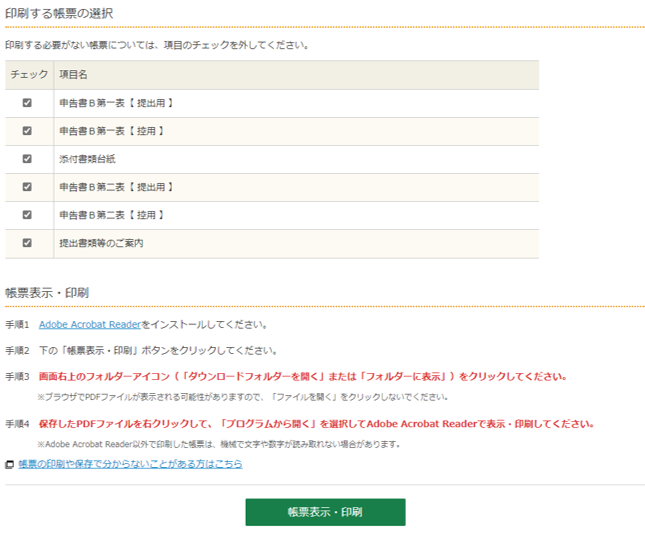645x548 pixels.
Task: Click the 項目名 column header
Action: click(x=73, y=74)
